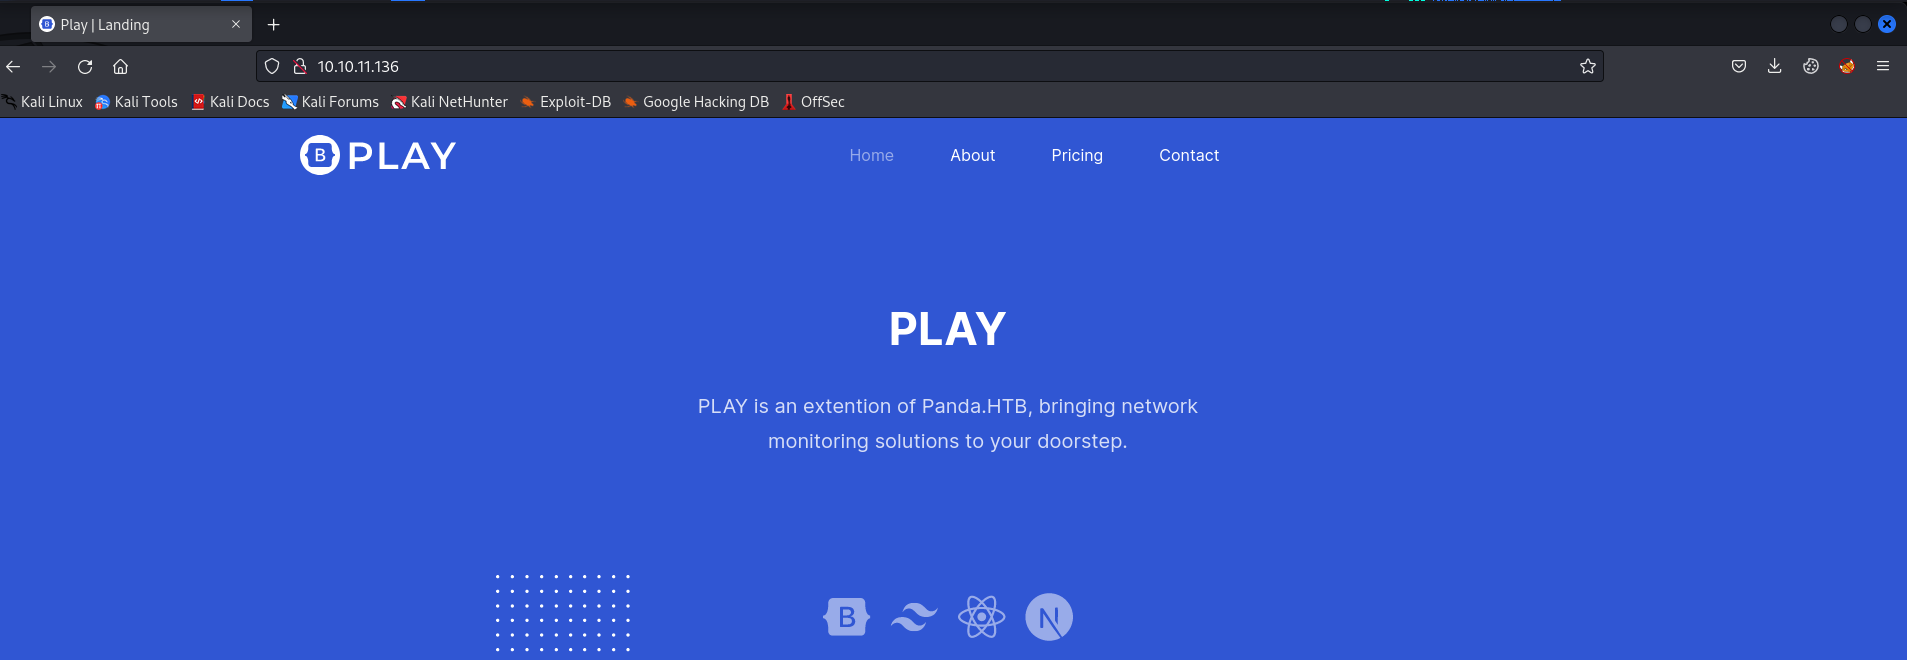Click the FoxyProxy extension icon
Image resolution: width=1907 pixels, height=660 pixels.
click(x=1847, y=66)
